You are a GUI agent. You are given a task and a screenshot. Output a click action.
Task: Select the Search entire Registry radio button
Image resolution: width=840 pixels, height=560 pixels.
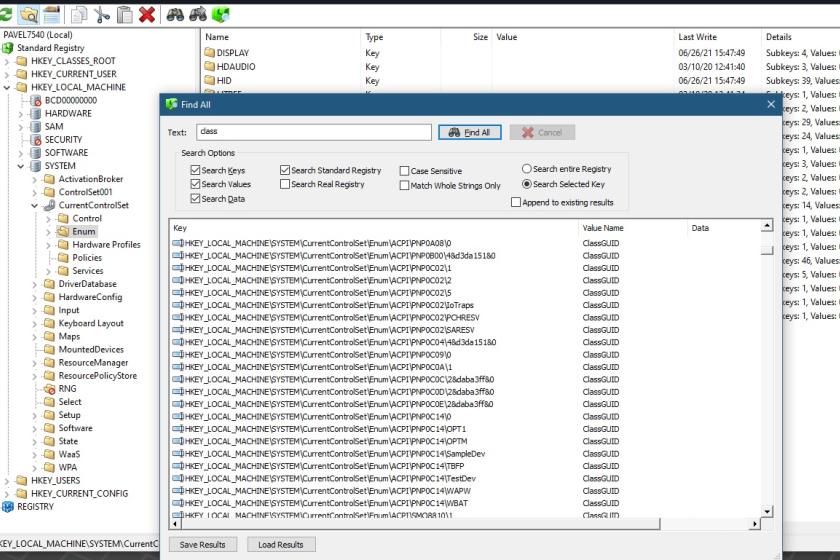(x=527, y=169)
